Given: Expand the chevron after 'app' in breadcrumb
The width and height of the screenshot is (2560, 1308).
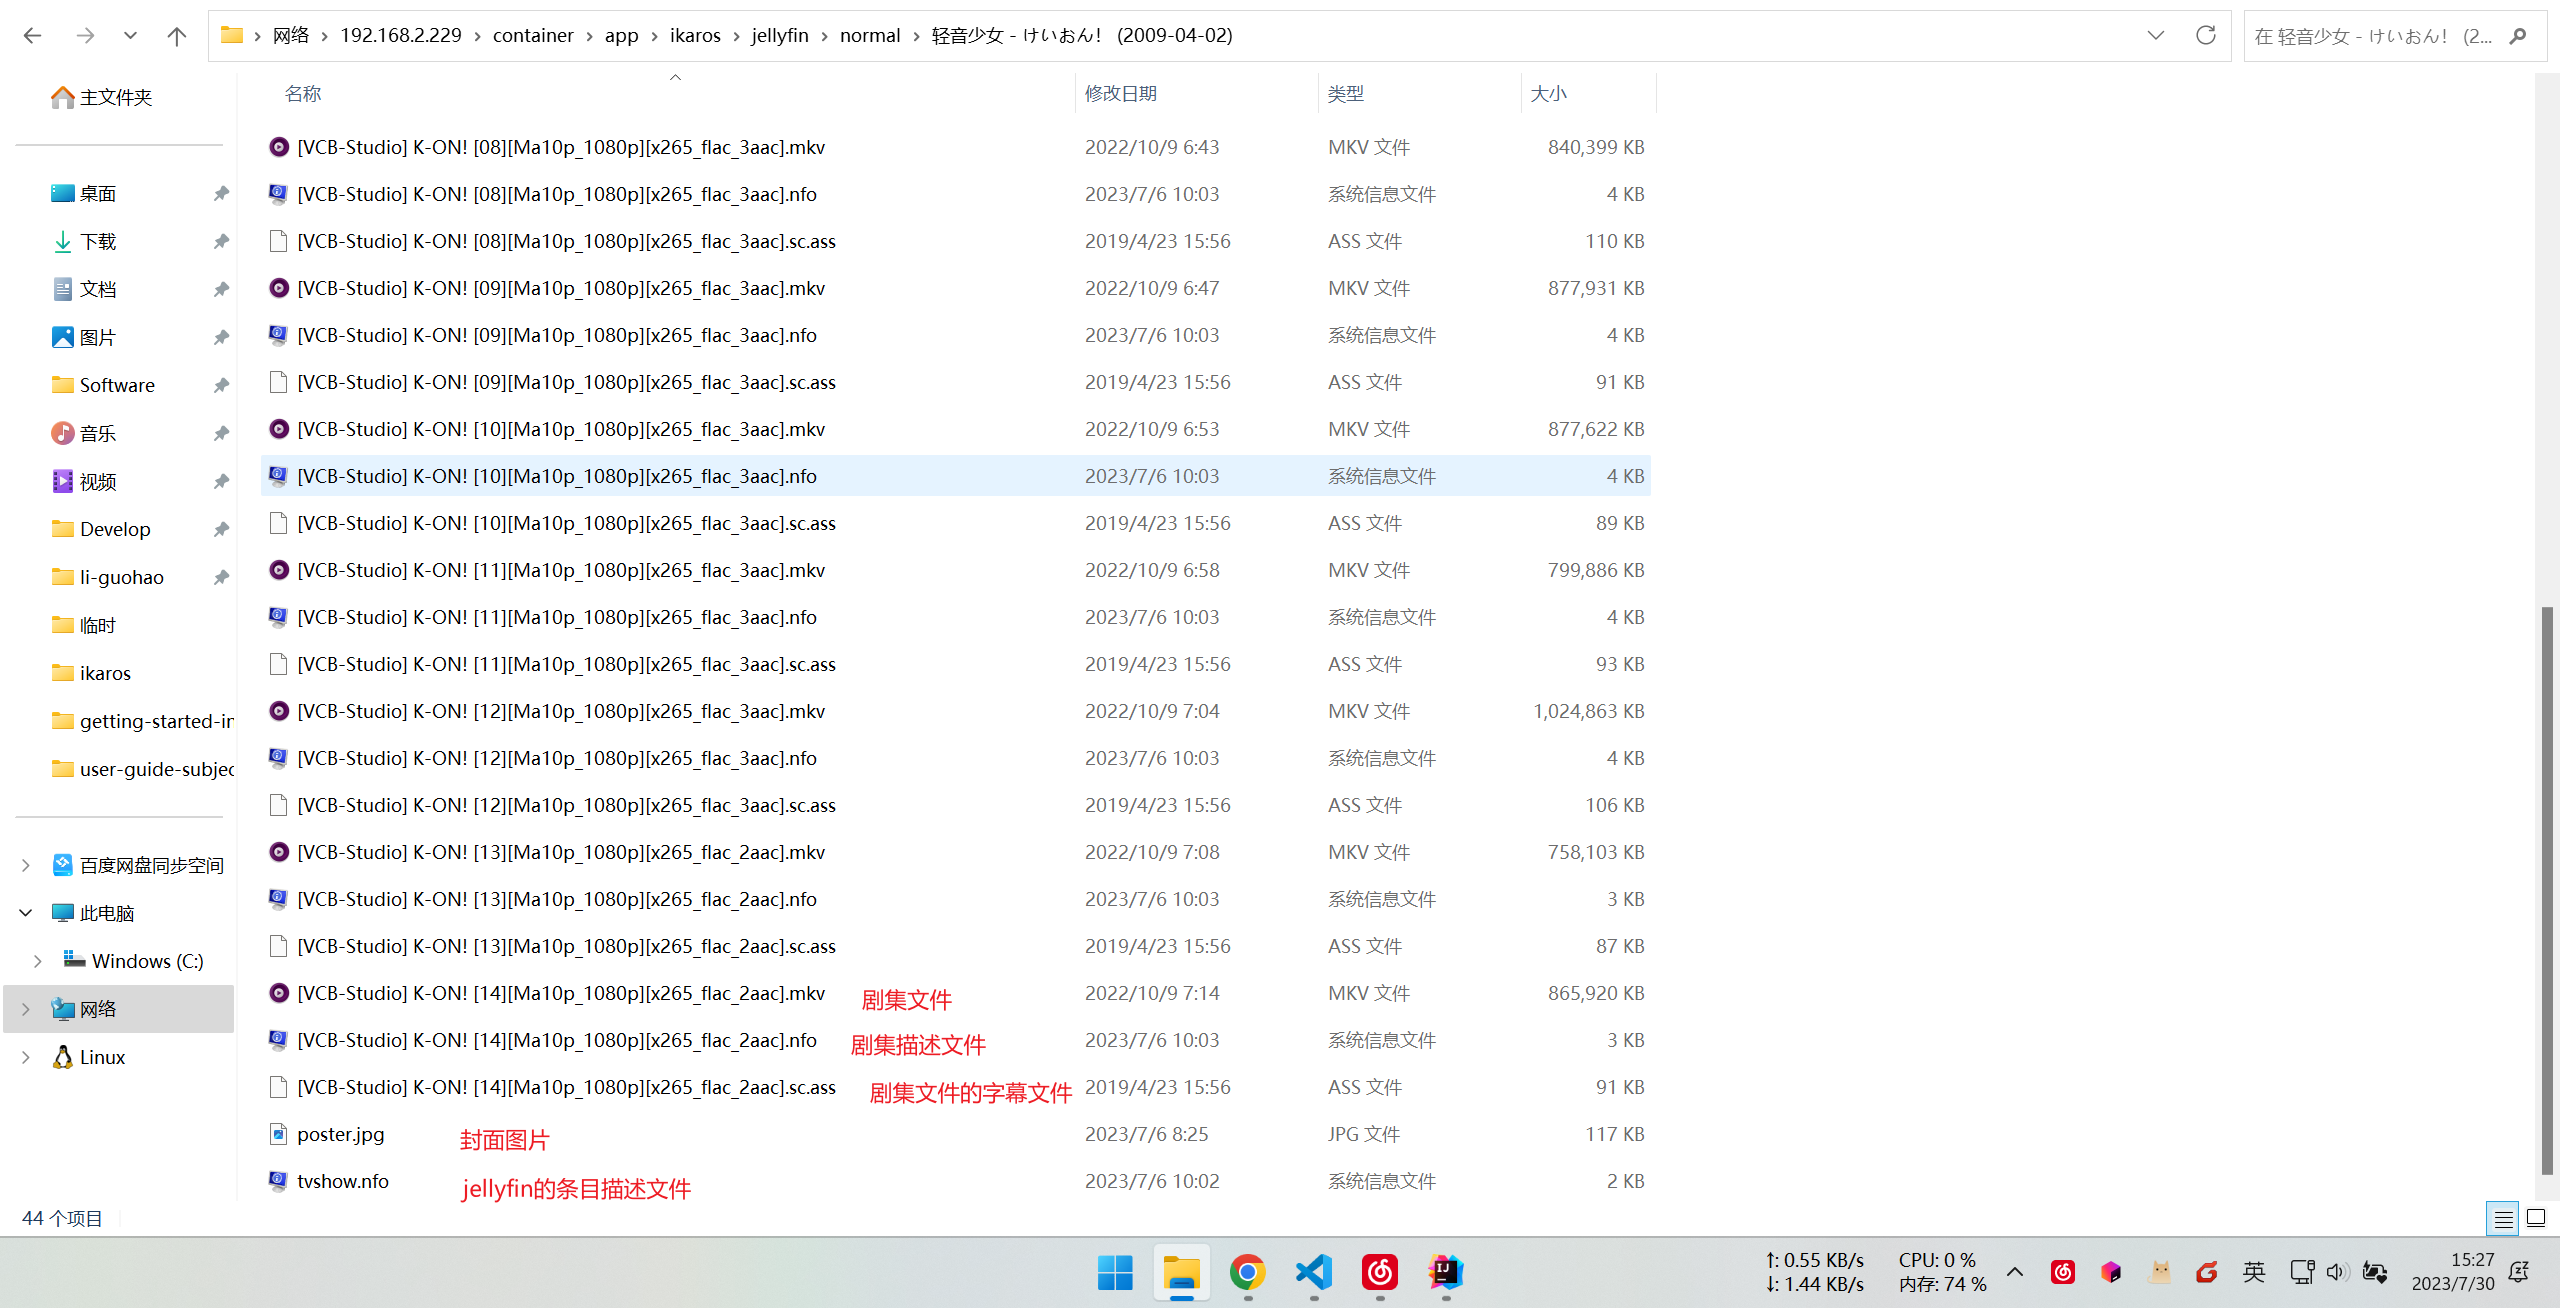Looking at the screenshot, I should pos(655,36).
